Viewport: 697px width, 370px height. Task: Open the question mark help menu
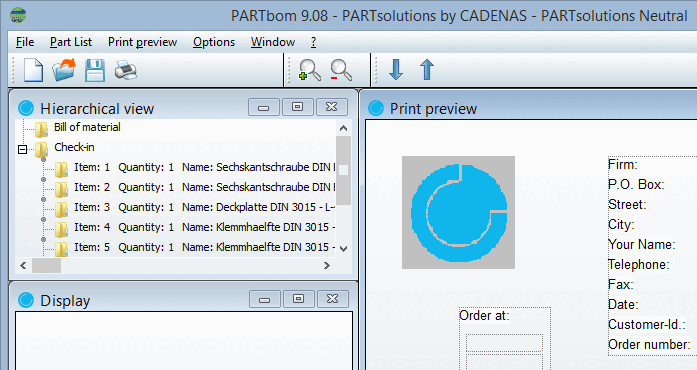(313, 42)
